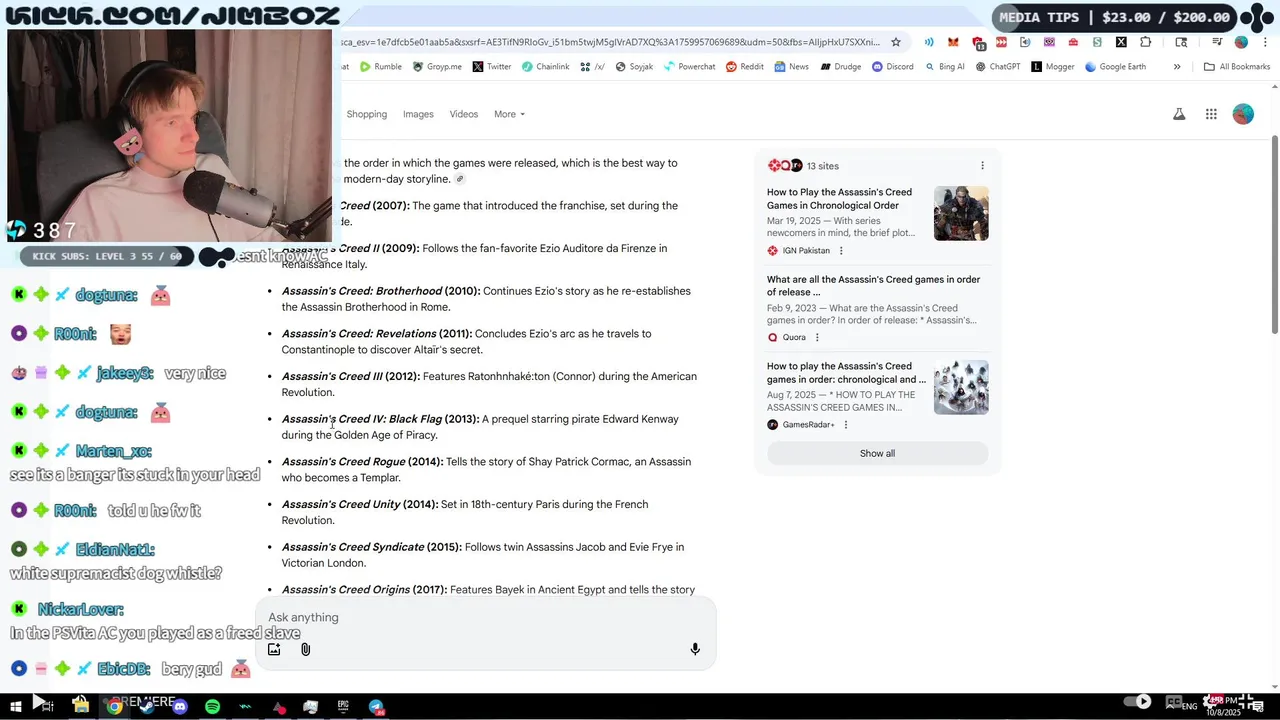The width and height of the screenshot is (1280, 720).
Task: Open the Chainlink bookmark
Action: [x=545, y=67]
